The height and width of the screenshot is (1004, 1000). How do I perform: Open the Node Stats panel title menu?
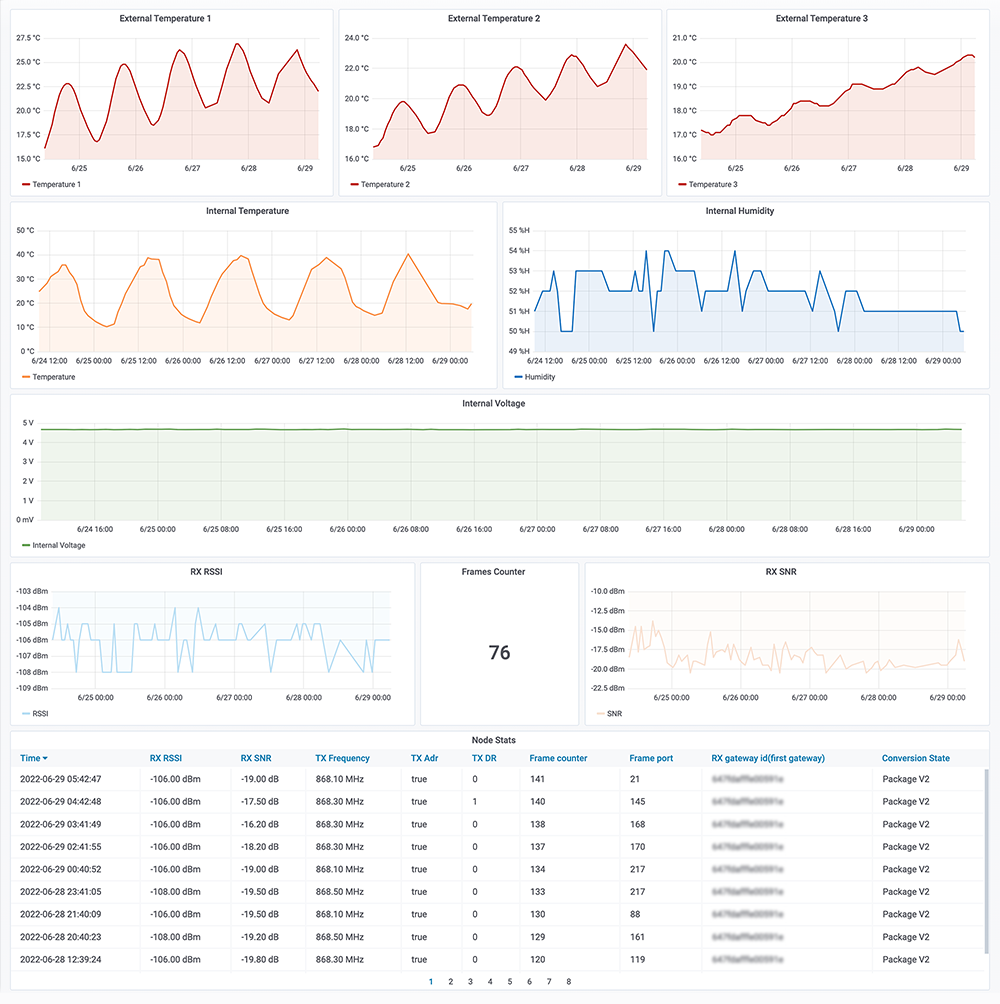pos(494,740)
